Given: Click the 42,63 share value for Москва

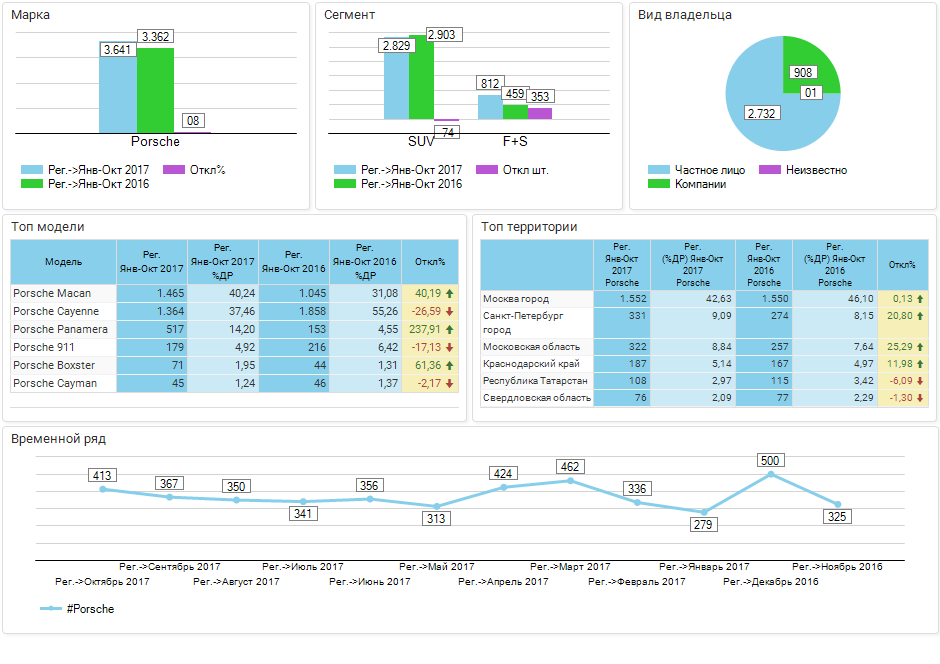Looking at the screenshot, I should [718, 299].
